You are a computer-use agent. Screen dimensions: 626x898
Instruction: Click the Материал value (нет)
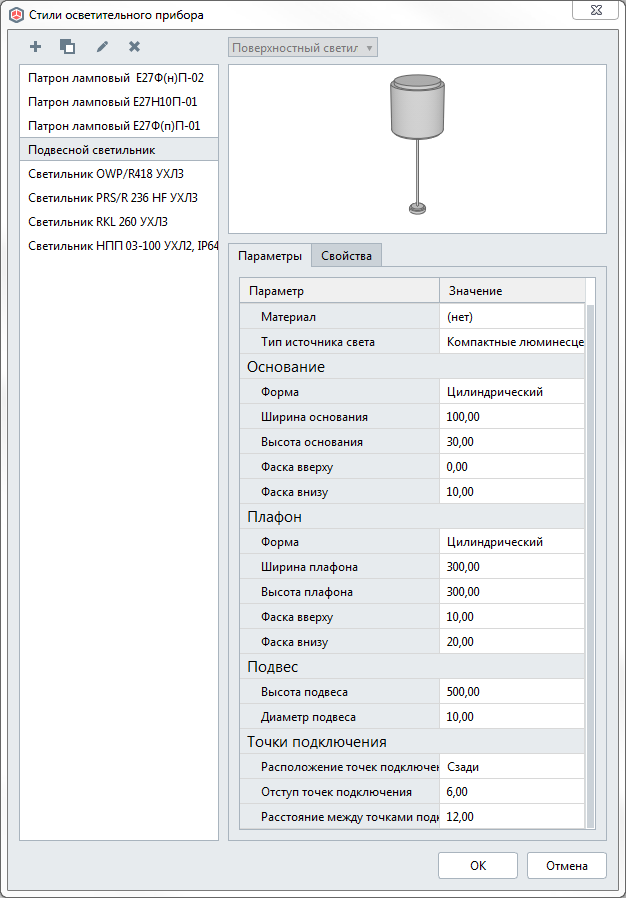coord(512,317)
